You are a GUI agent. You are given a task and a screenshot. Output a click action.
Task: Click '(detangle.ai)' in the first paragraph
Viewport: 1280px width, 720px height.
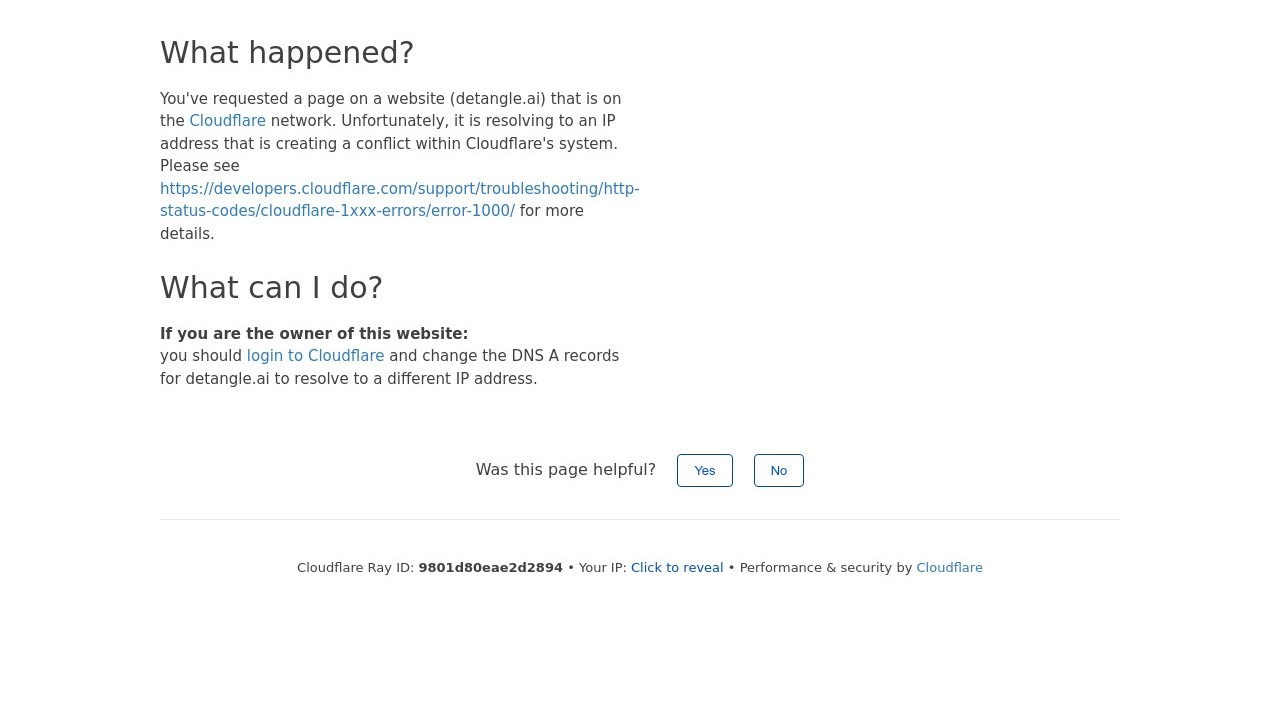[498, 99]
